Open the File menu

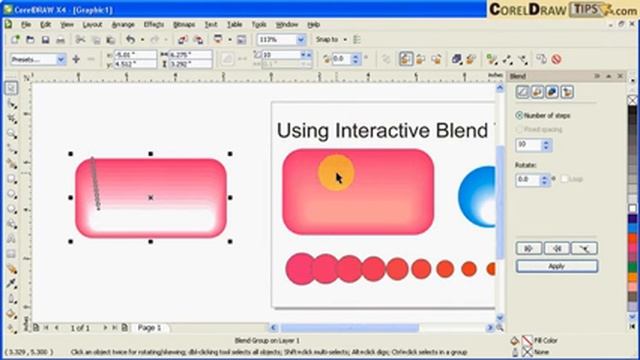(x=26, y=24)
